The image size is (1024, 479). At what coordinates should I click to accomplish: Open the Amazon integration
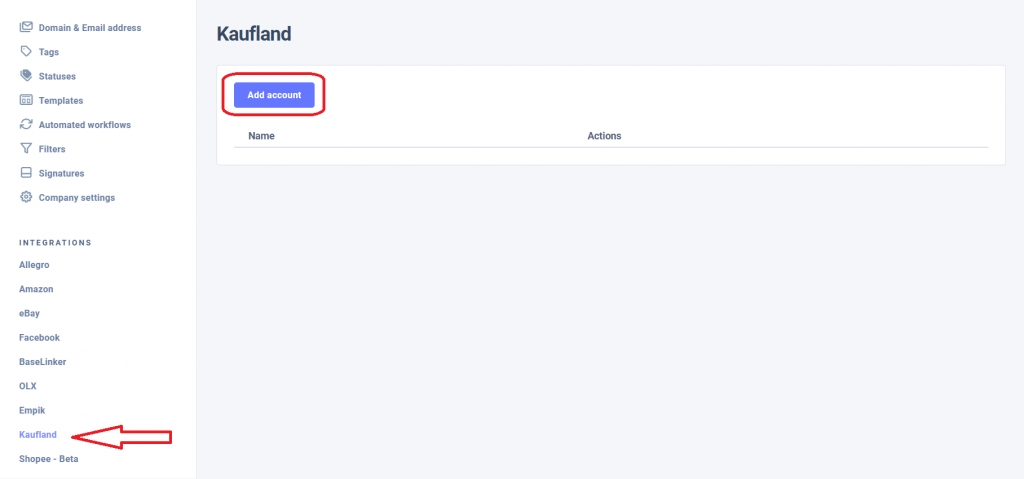36,289
